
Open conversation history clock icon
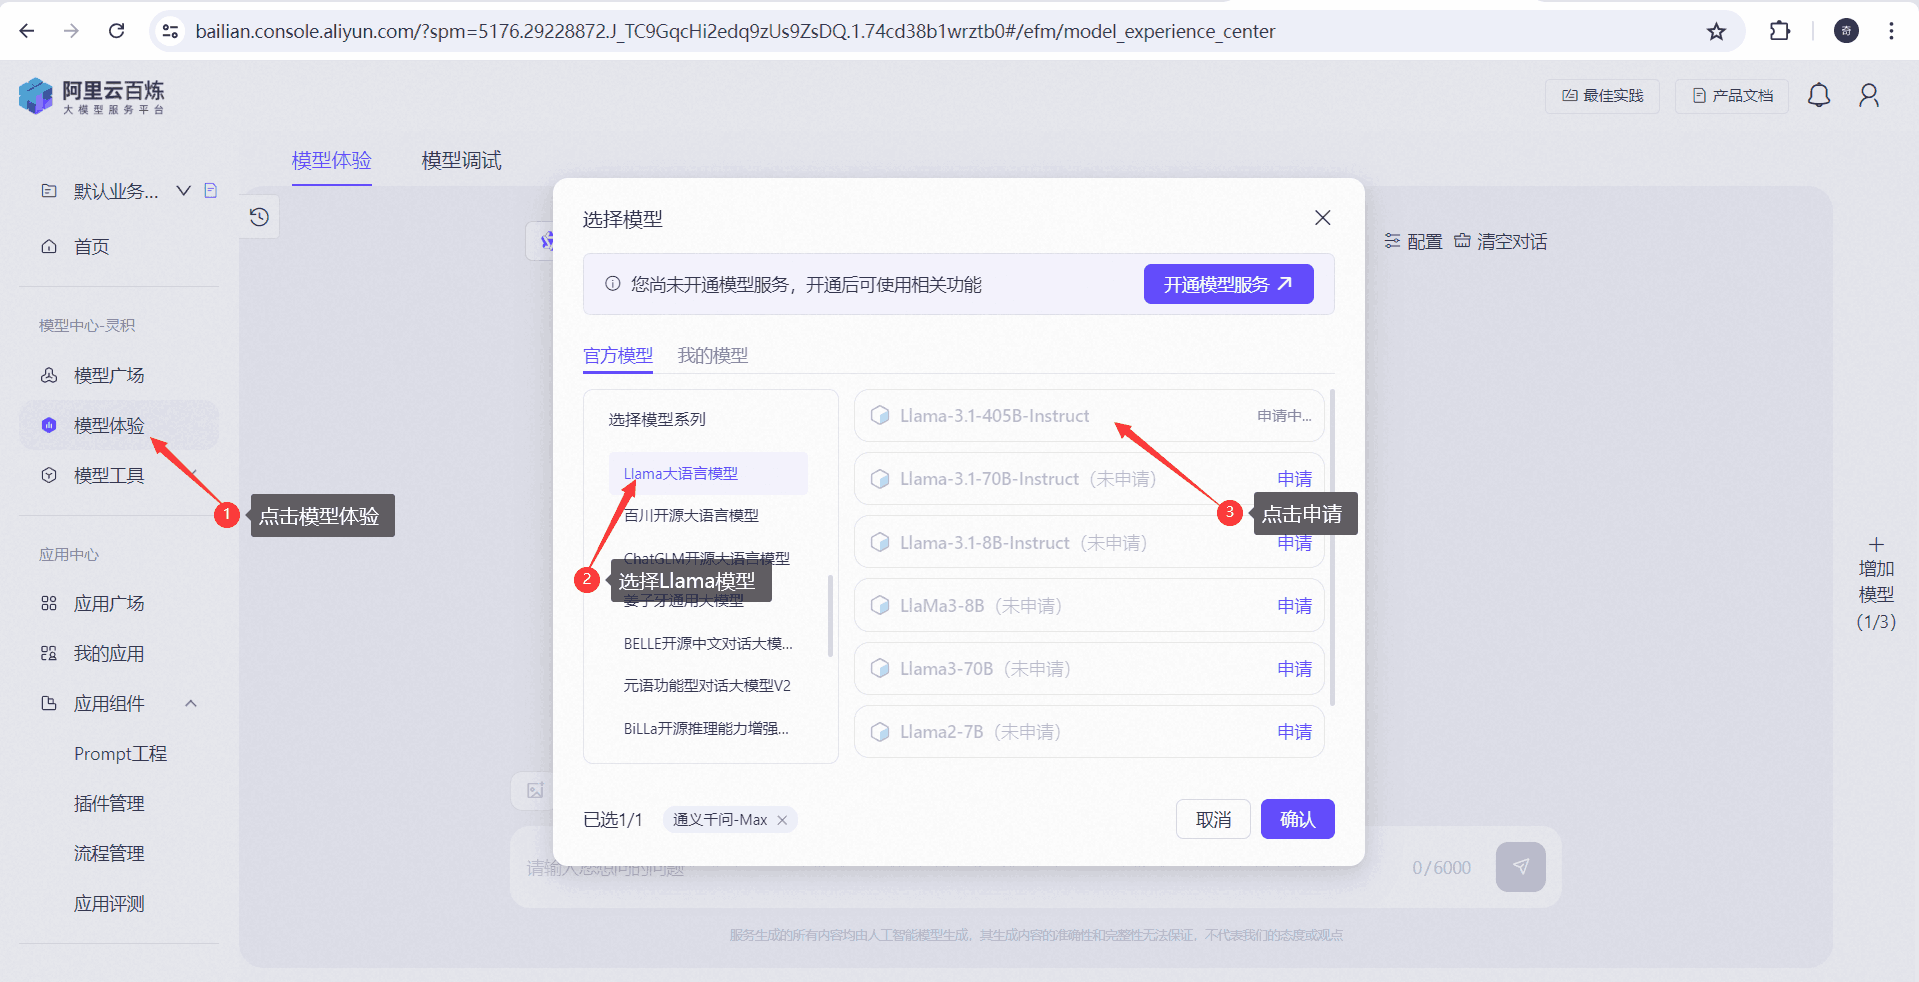(x=259, y=217)
